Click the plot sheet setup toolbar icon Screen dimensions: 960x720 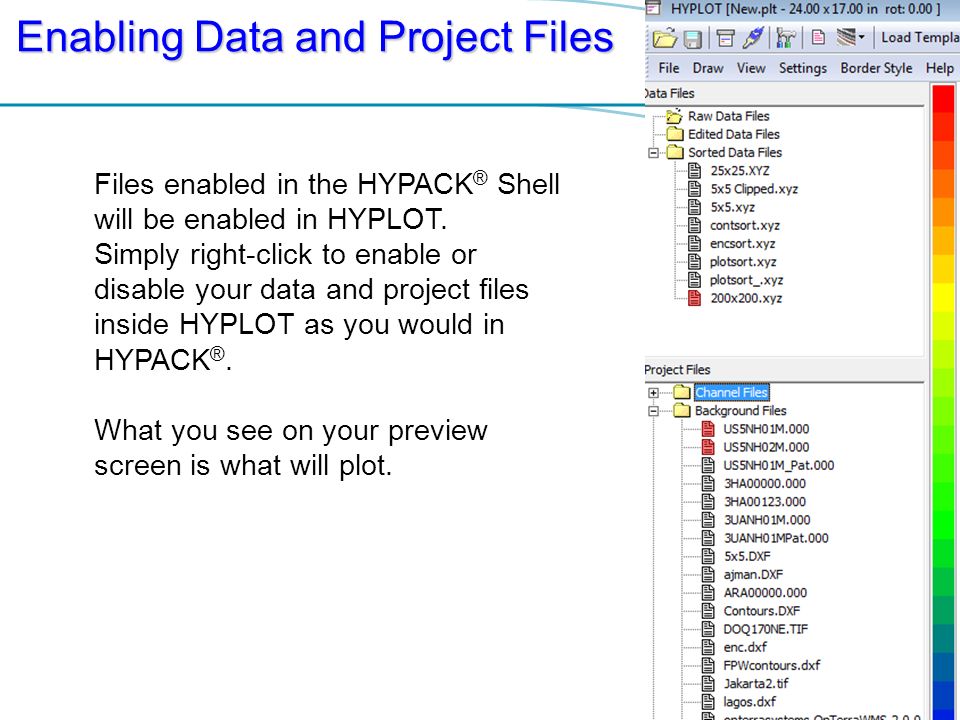click(x=726, y=39)
